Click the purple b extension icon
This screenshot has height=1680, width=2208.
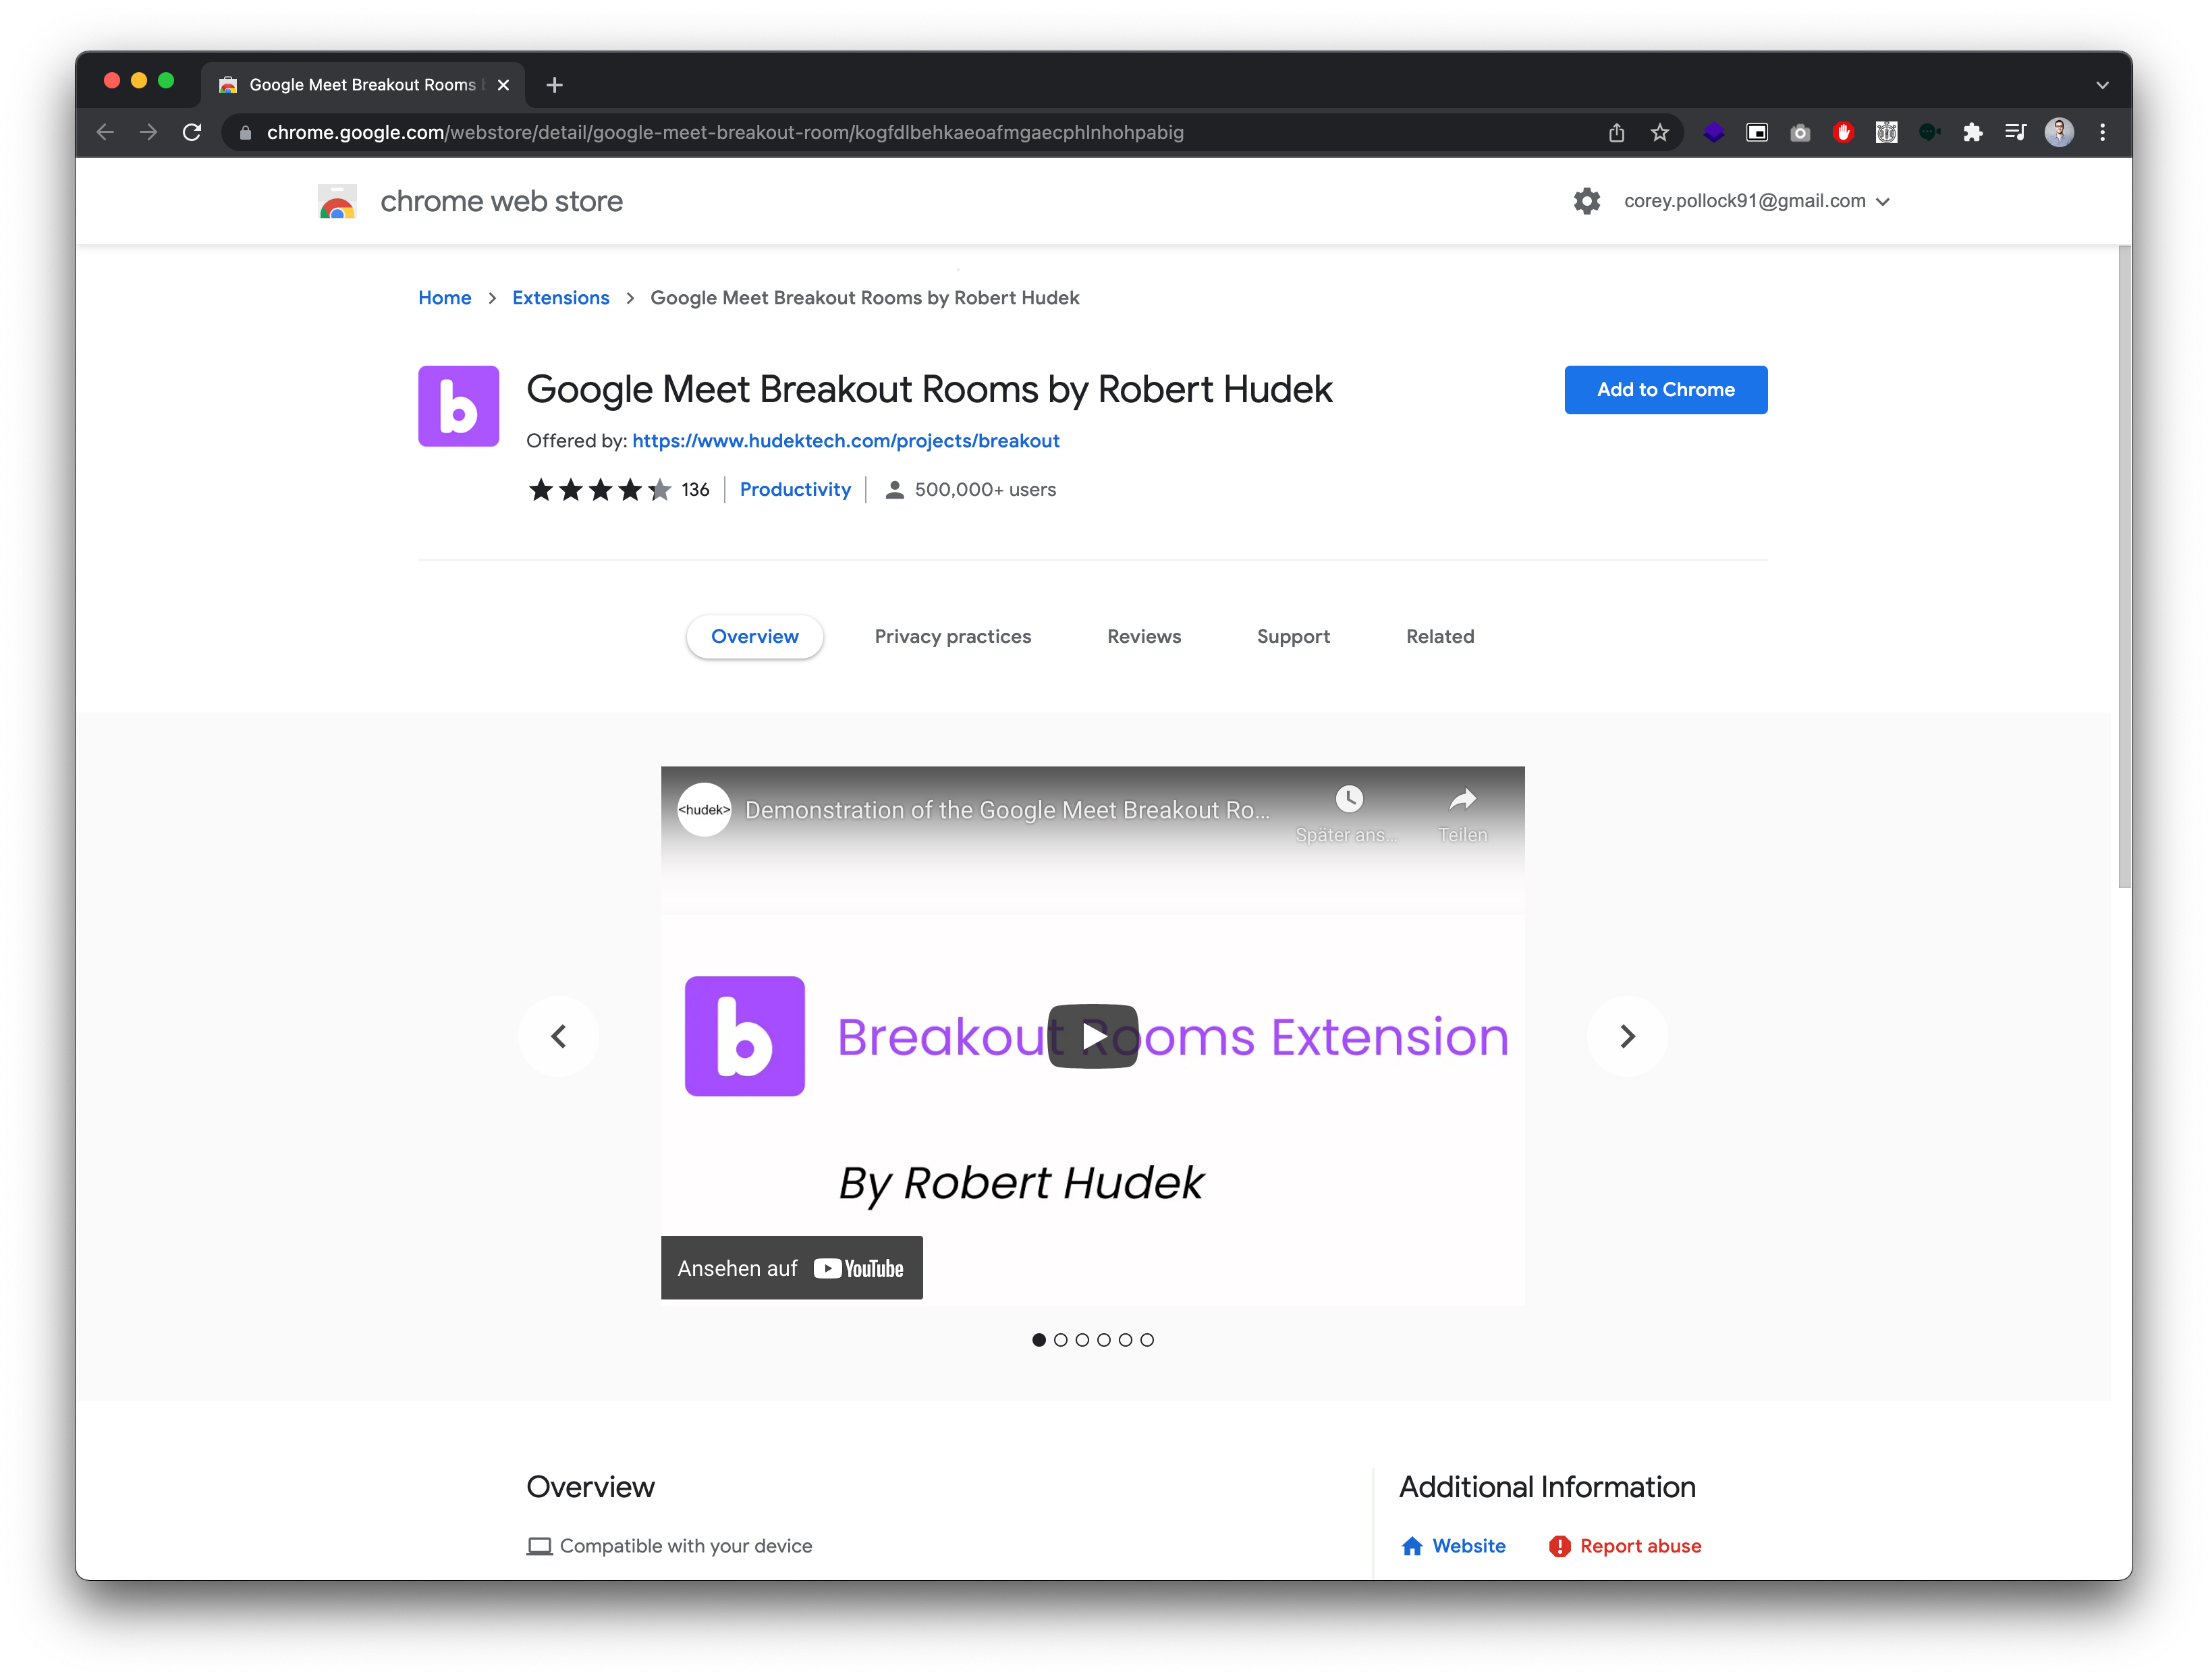459,406
